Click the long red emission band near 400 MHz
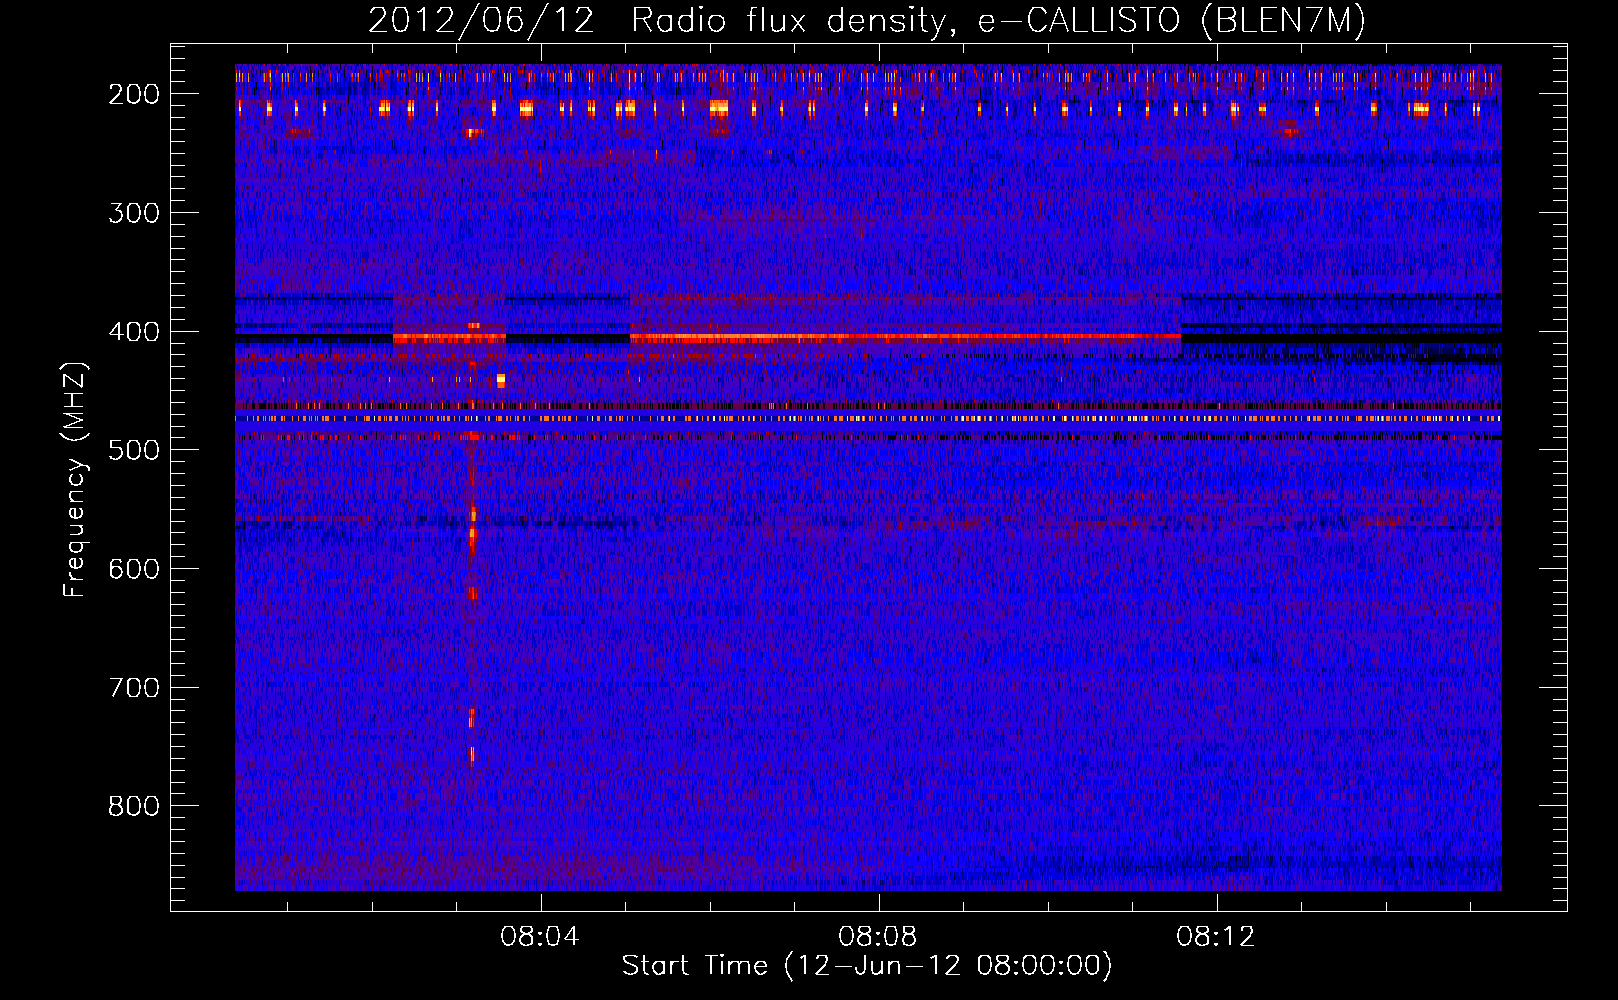The width and height of the screenshot is (1618, 1000). 905,338
